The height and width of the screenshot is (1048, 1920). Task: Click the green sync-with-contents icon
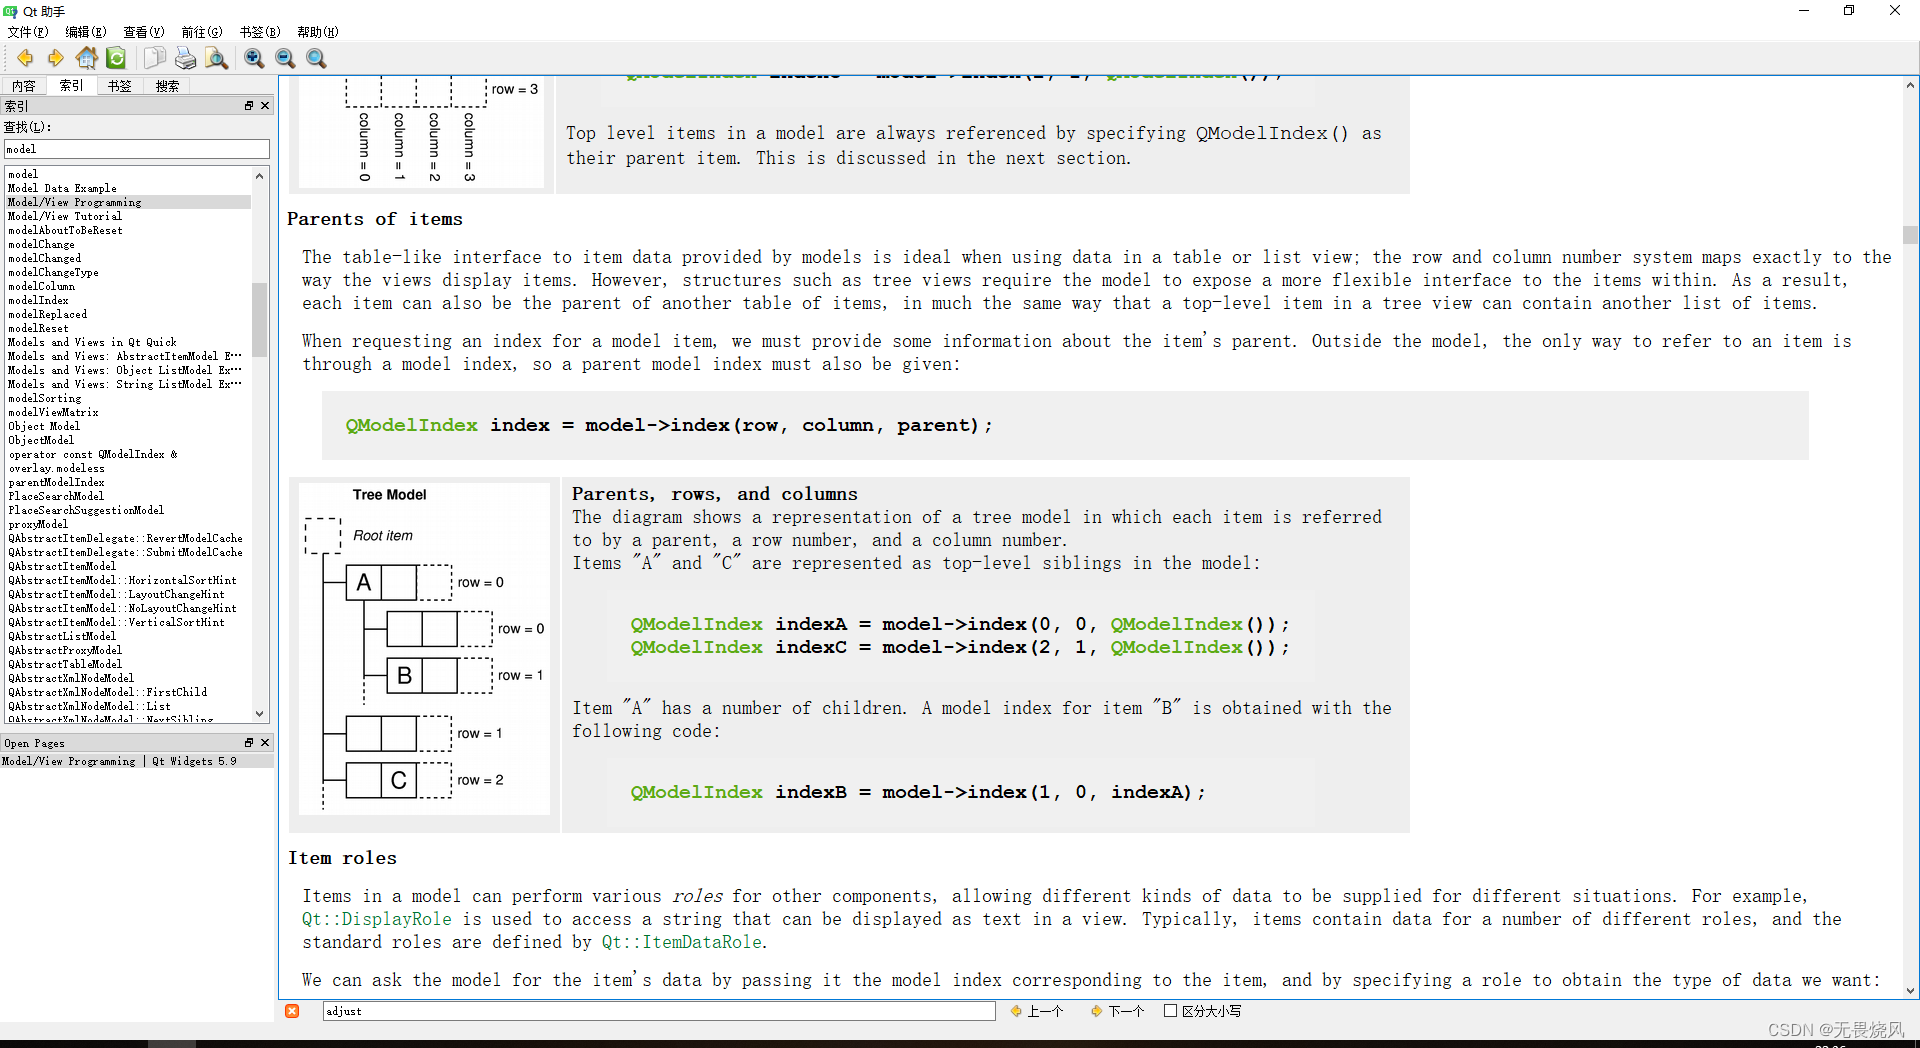point(116,59)
